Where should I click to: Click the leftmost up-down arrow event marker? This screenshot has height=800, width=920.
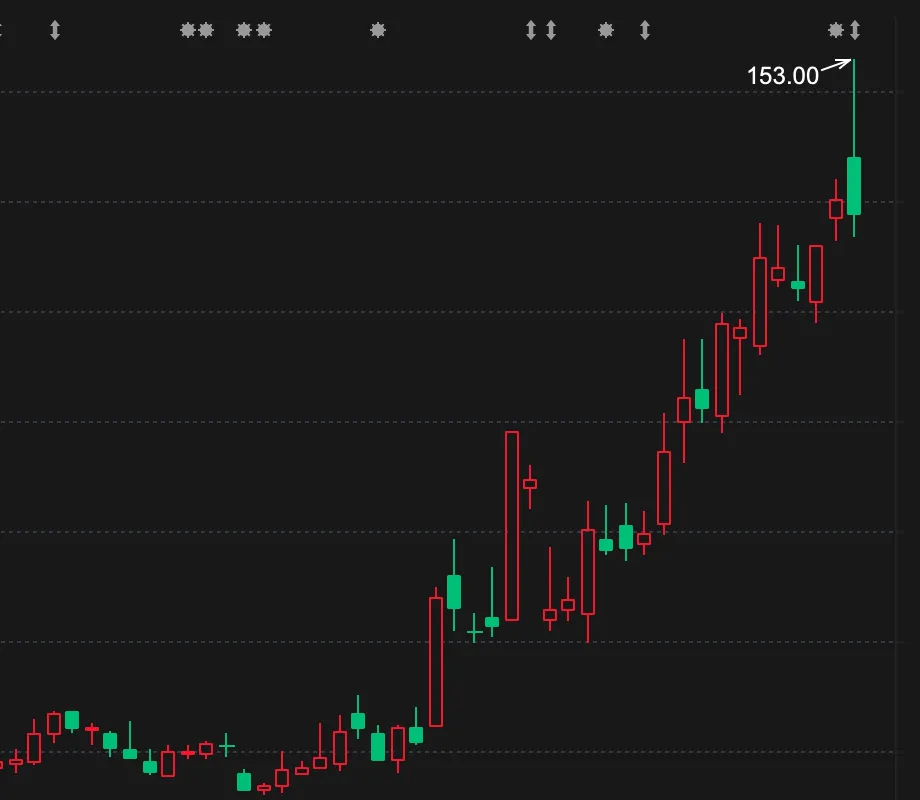click(x=55, y=30)
